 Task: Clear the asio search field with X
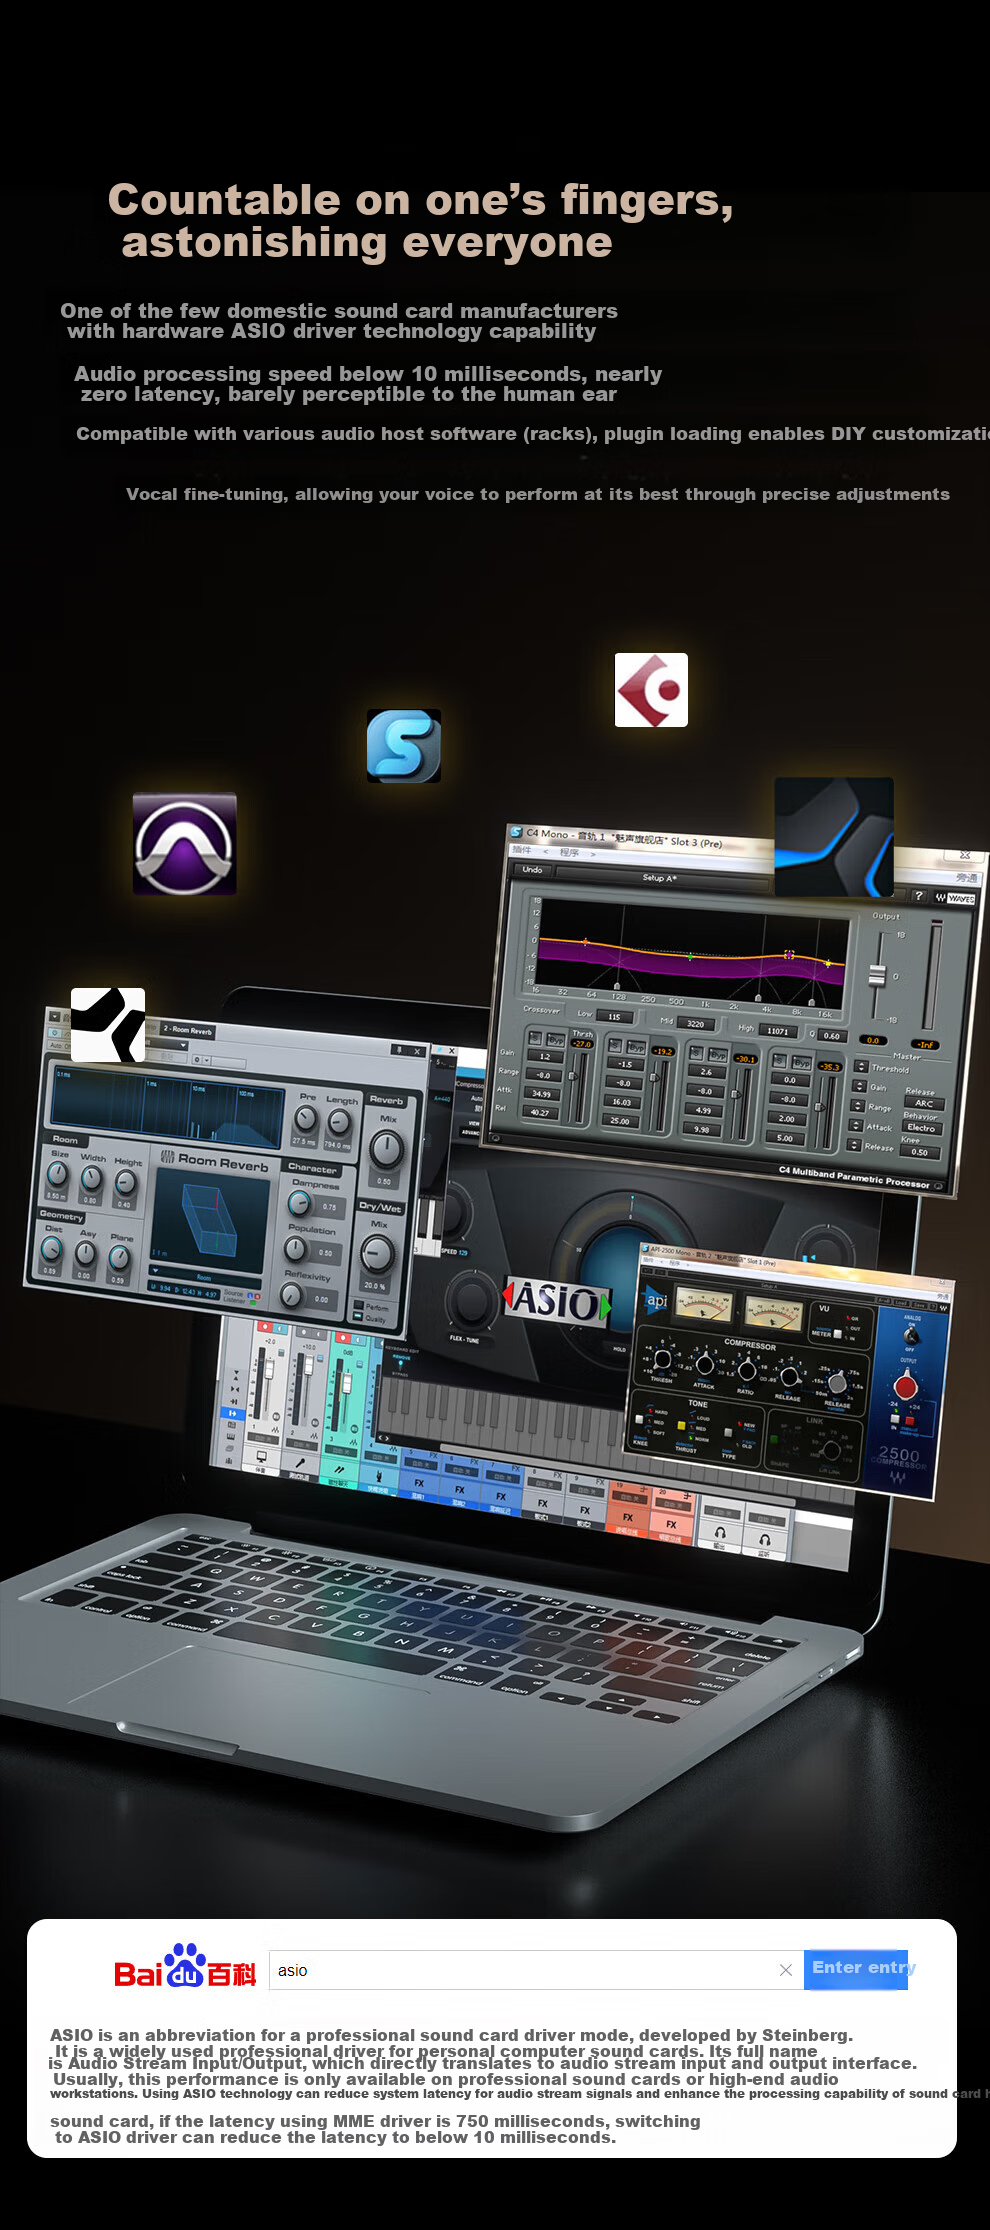[x=786, y=1970]
